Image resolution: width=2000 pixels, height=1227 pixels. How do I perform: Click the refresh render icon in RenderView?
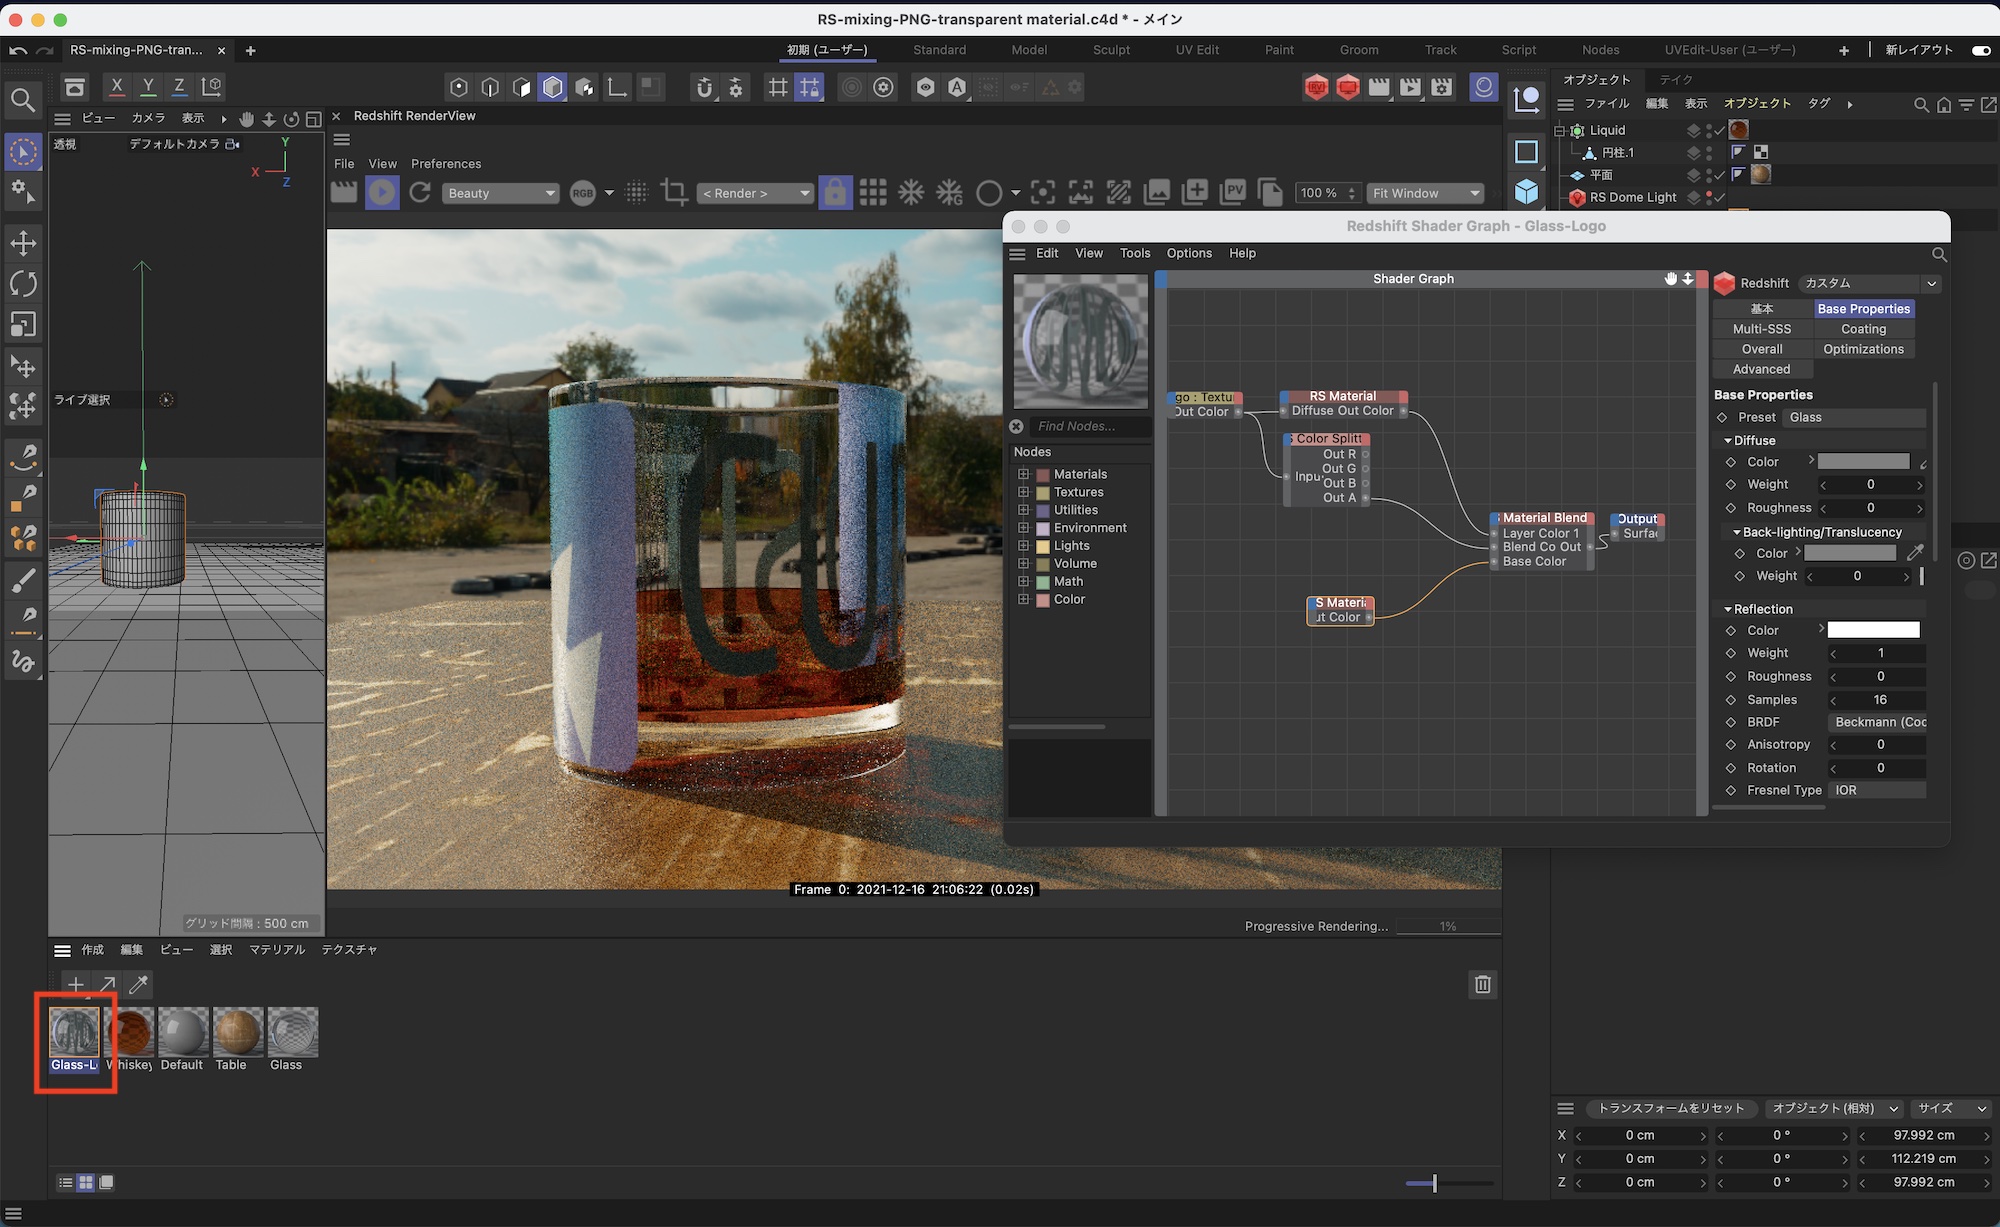click(x=420, y=193)
